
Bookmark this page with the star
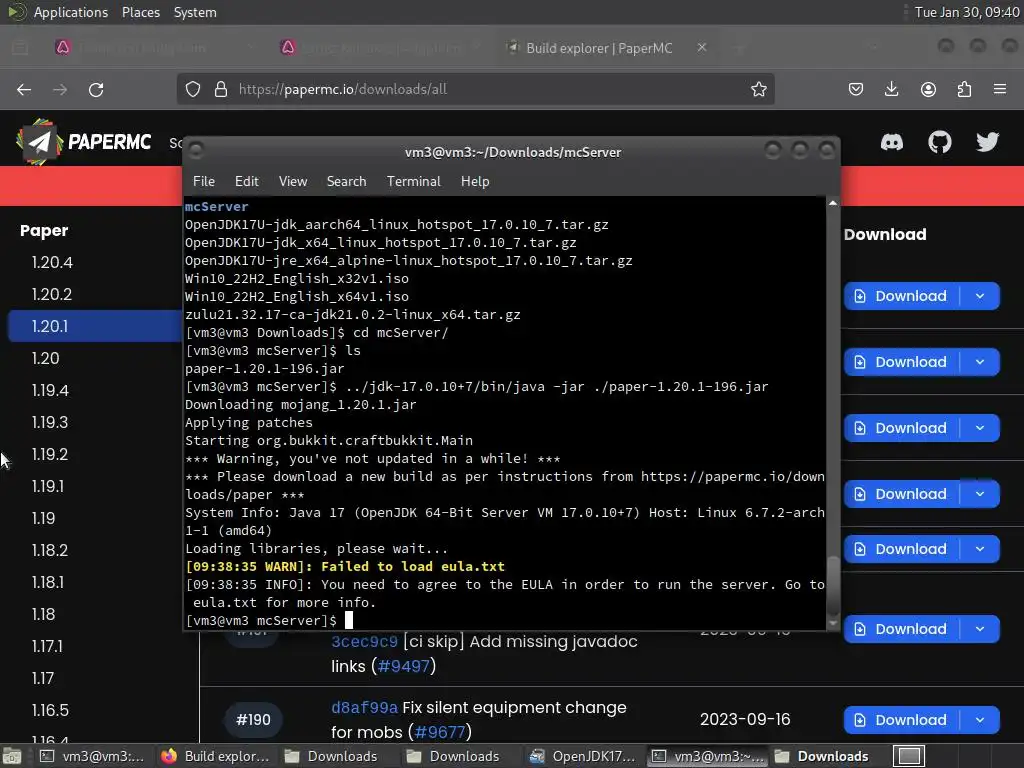coord(758,89)
